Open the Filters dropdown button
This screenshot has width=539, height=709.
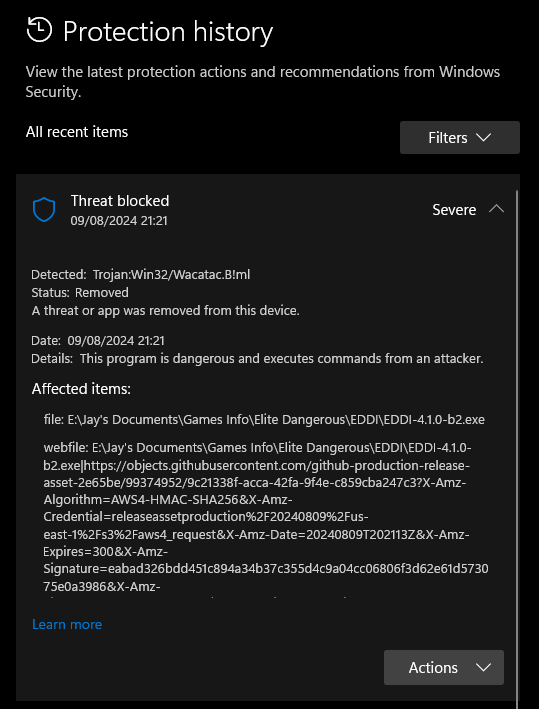click(x=460, y=137)
